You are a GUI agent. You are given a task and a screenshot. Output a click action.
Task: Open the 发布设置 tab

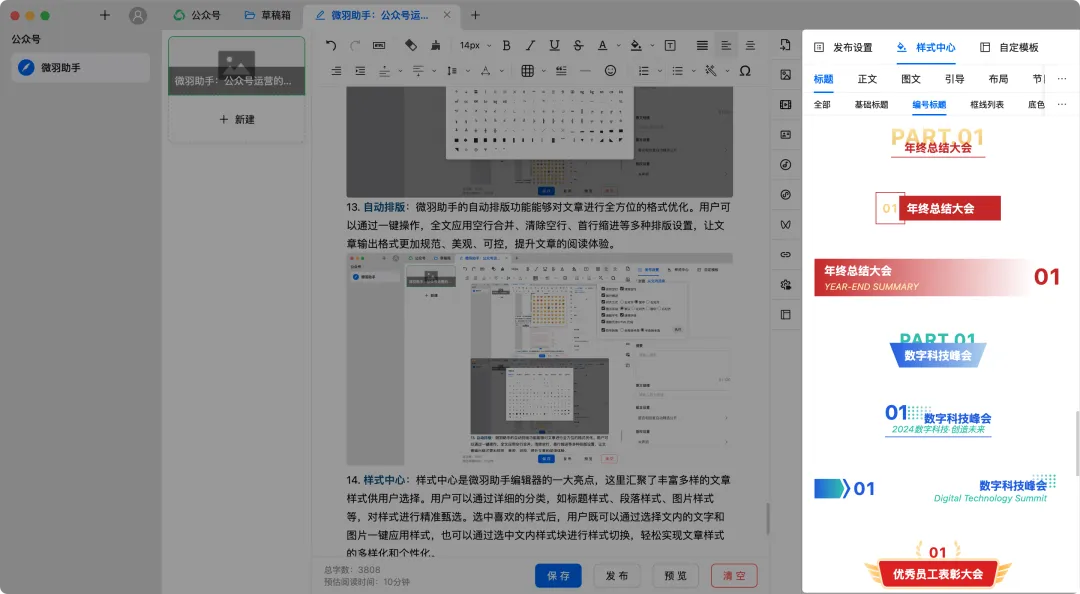[x=843, y=48]
